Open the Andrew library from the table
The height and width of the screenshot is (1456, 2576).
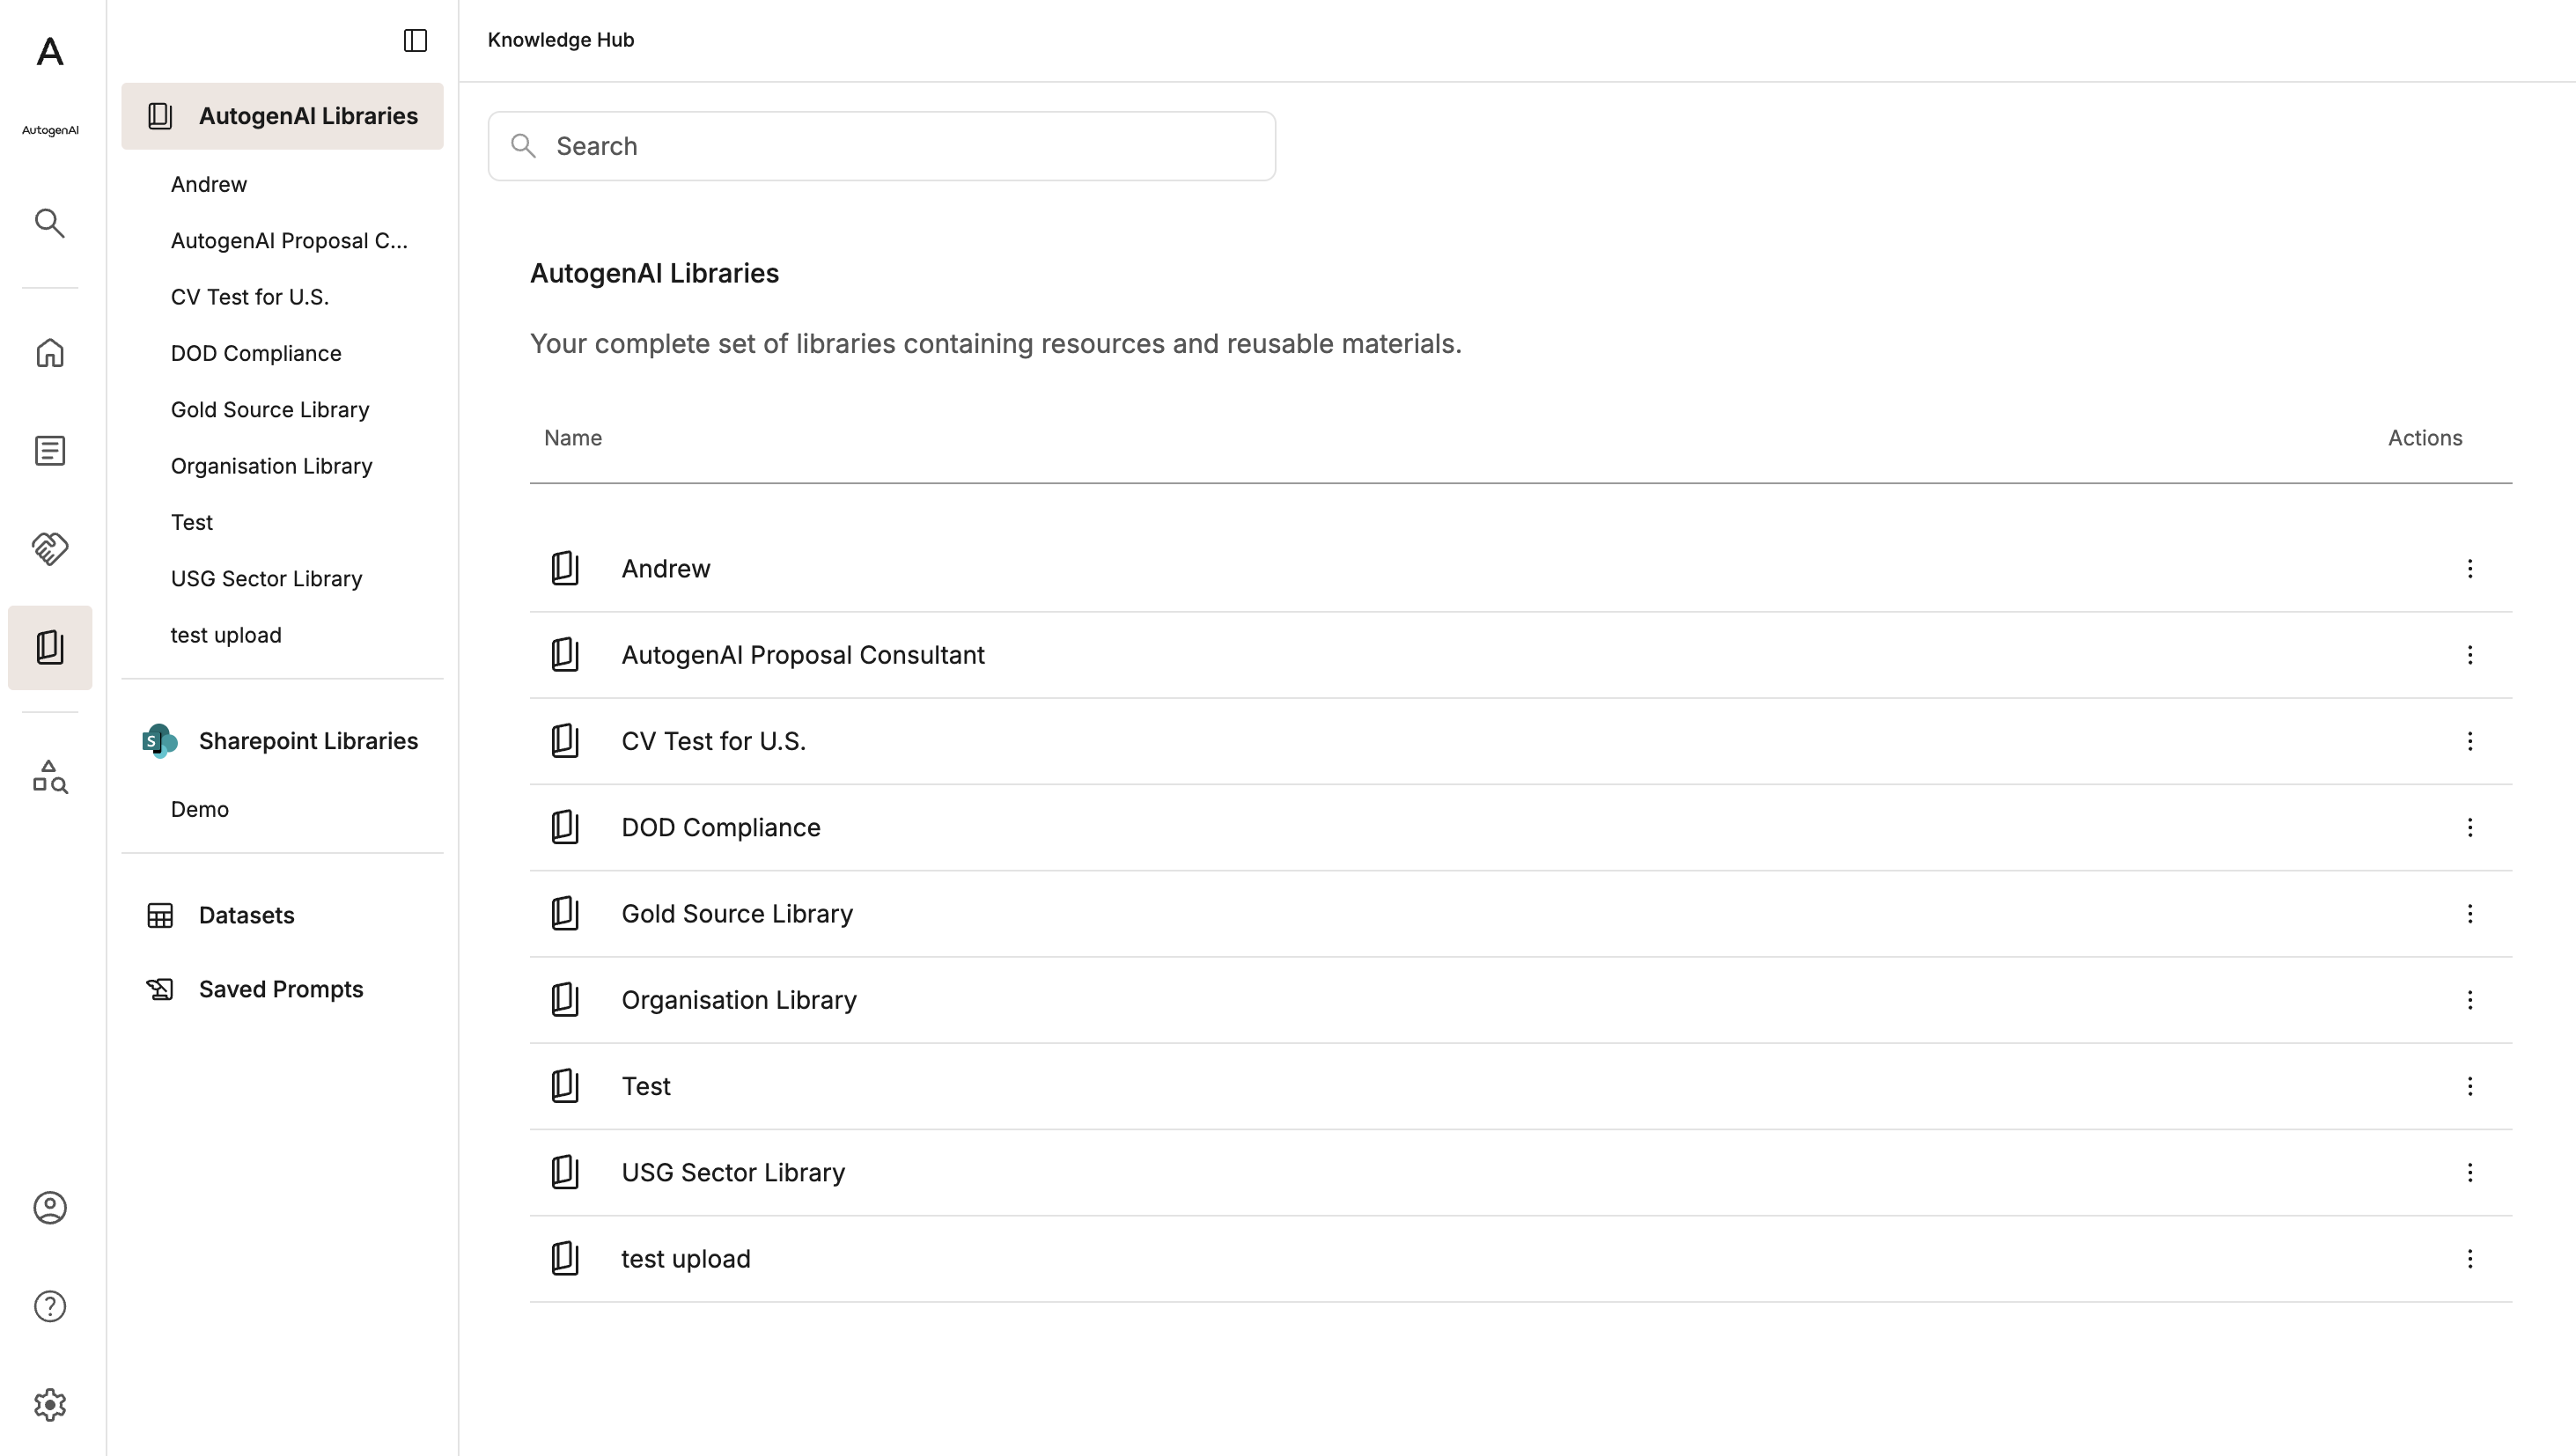(666, 569)
